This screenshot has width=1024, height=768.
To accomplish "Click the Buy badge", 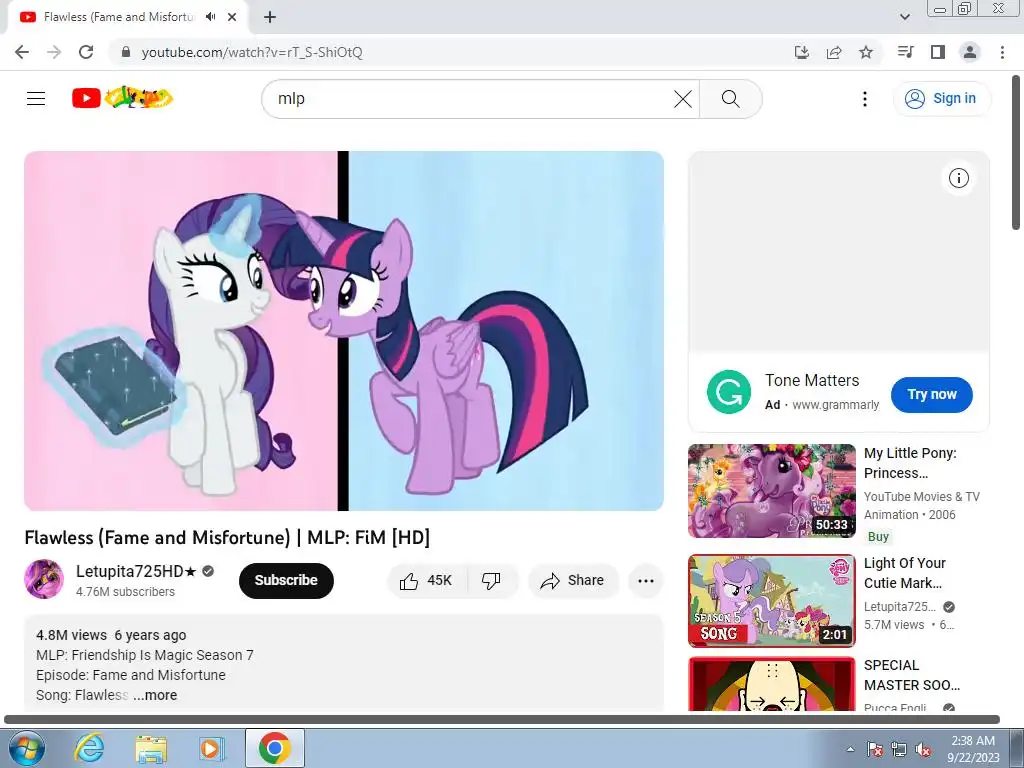I will coord(878,537).
